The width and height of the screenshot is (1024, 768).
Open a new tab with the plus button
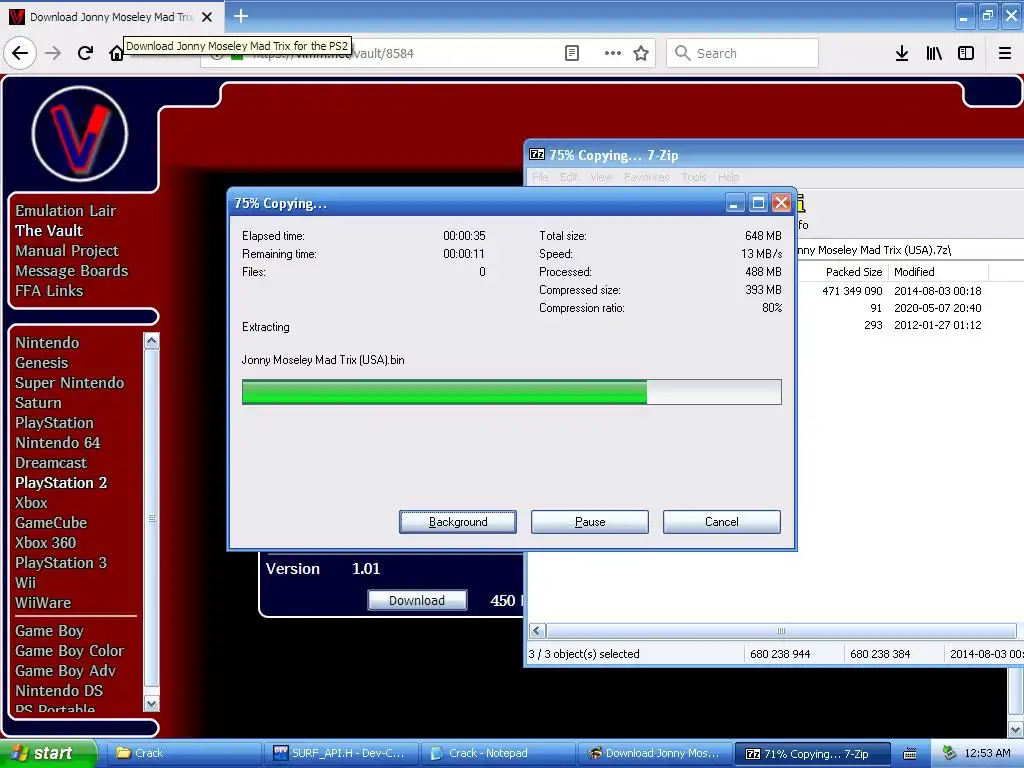tap(240, 16)
